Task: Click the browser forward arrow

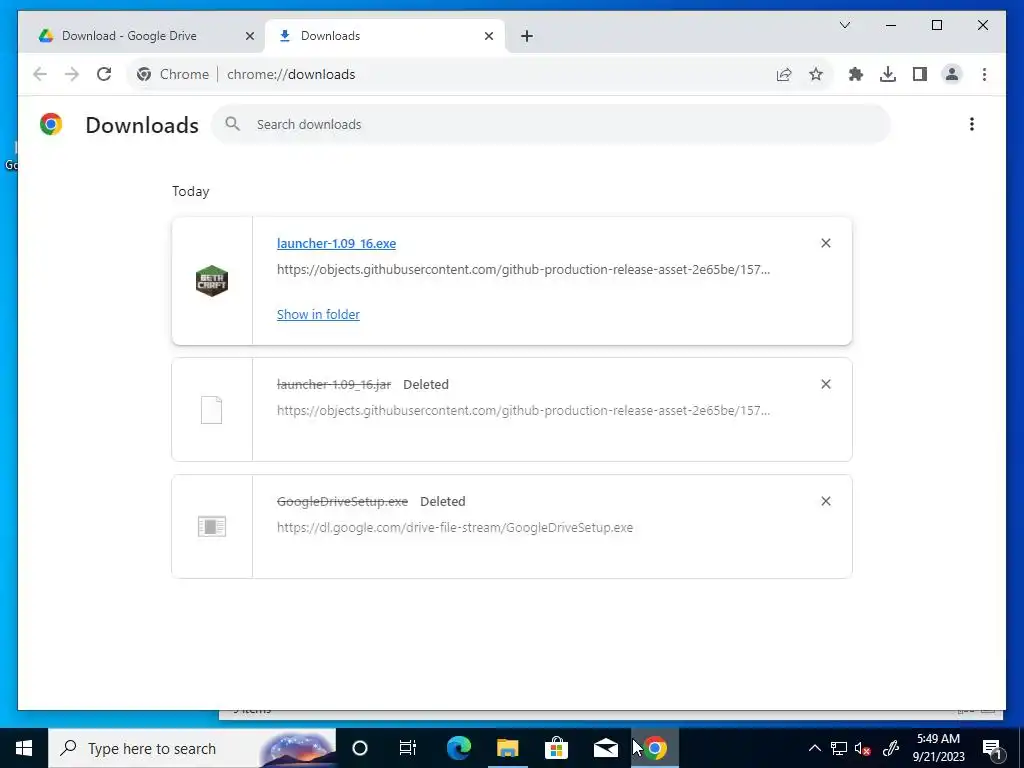Action: (72, 74)
